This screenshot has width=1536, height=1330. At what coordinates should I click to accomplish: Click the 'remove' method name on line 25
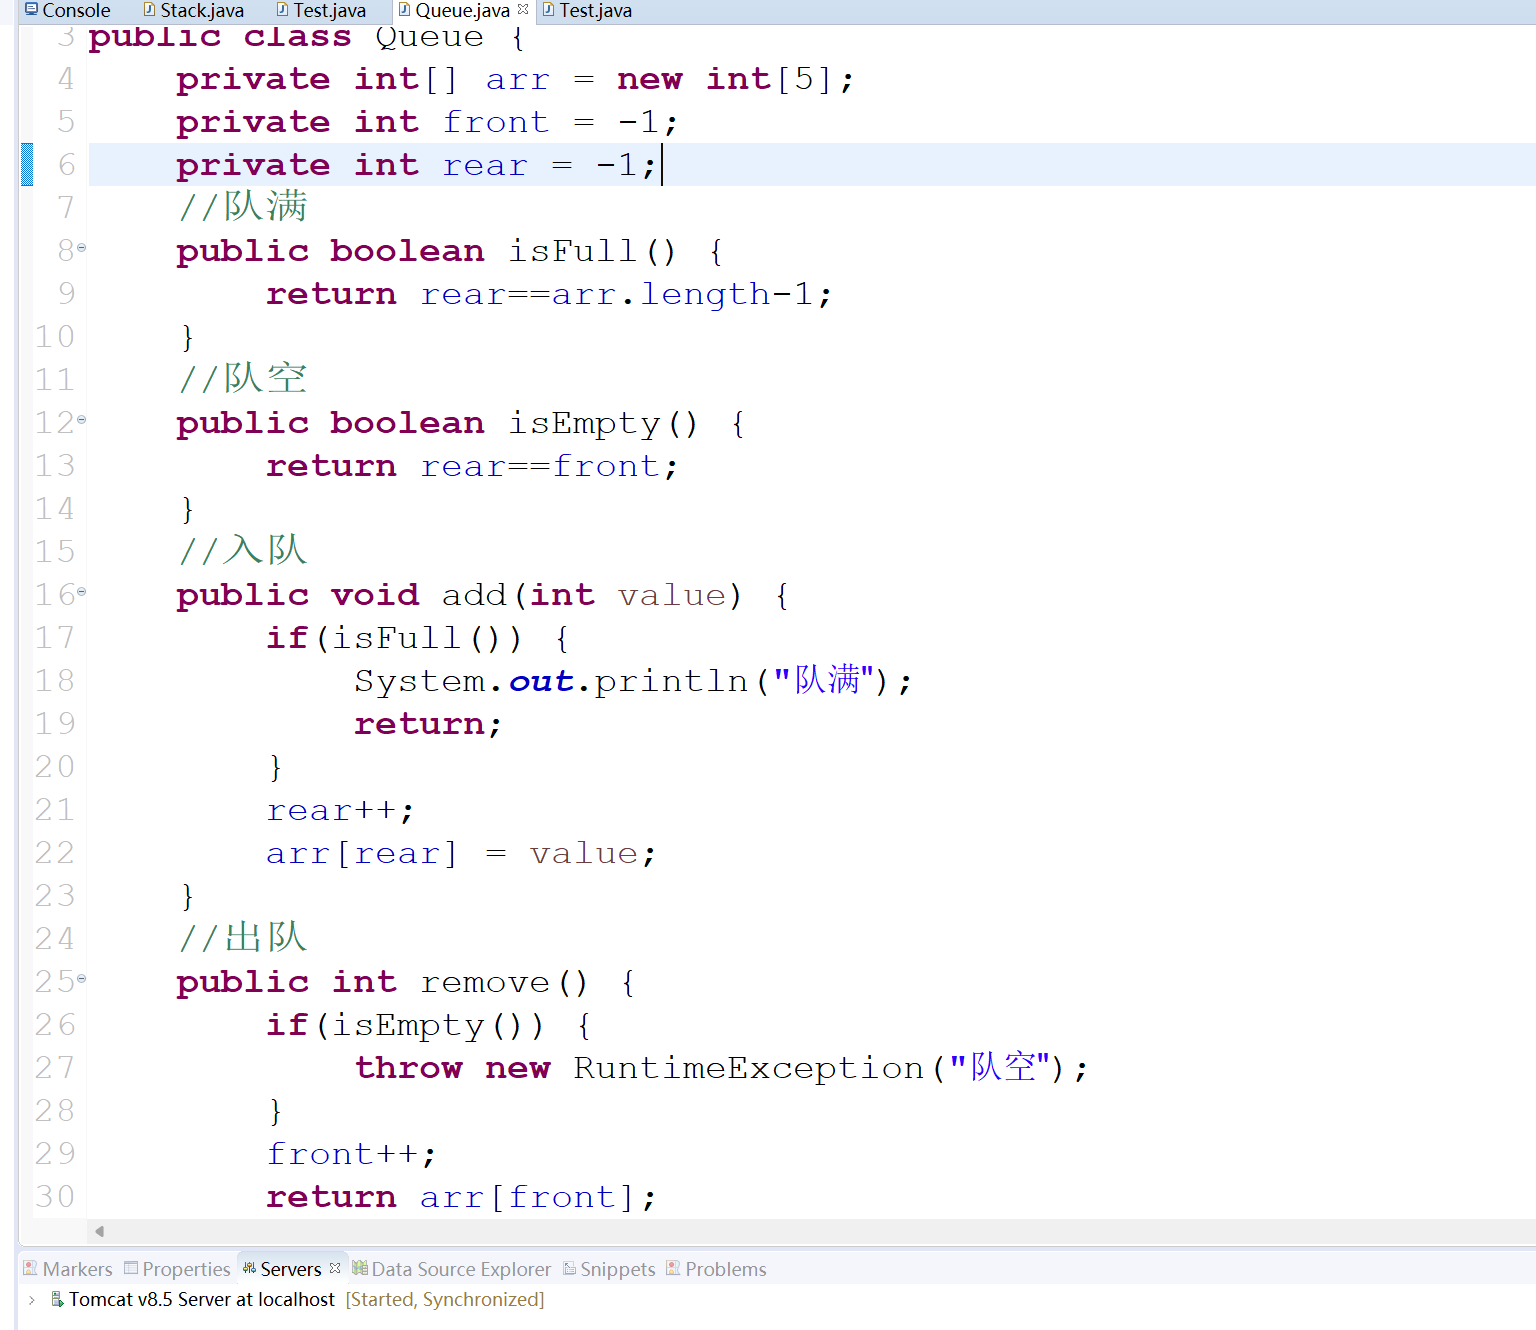(485, 983)
